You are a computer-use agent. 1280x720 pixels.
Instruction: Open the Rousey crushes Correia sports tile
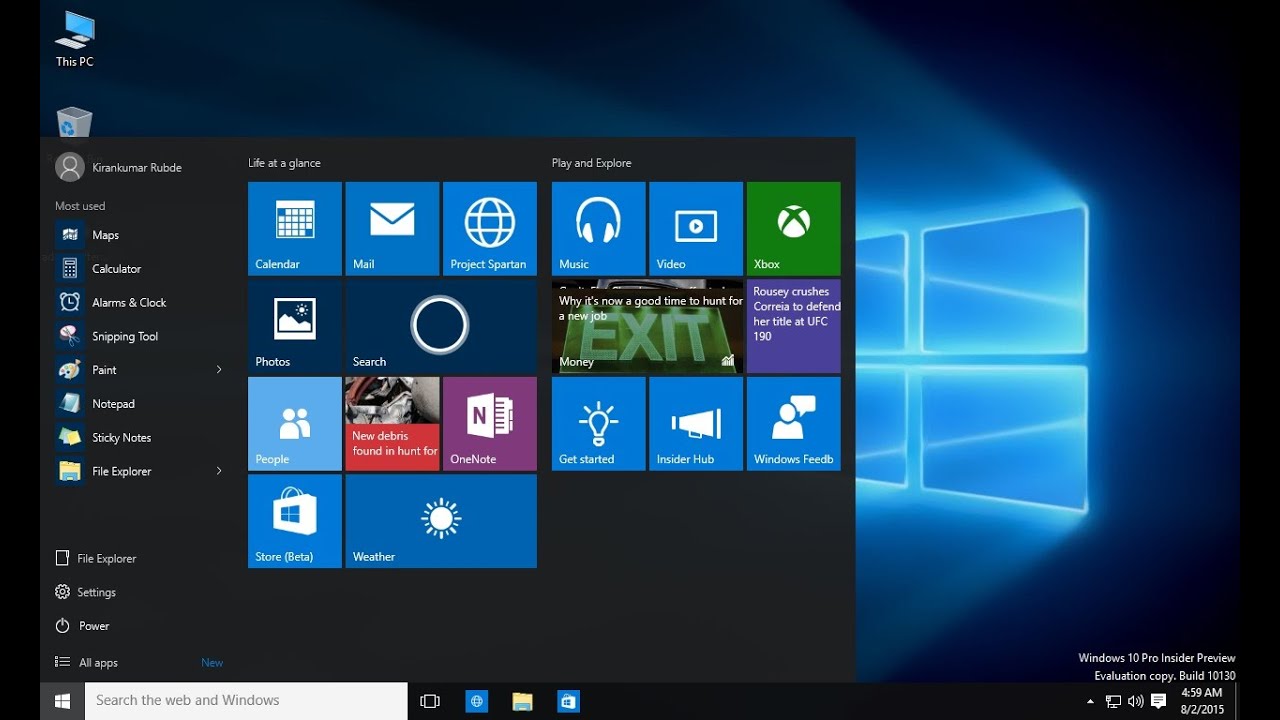(794, 326)
